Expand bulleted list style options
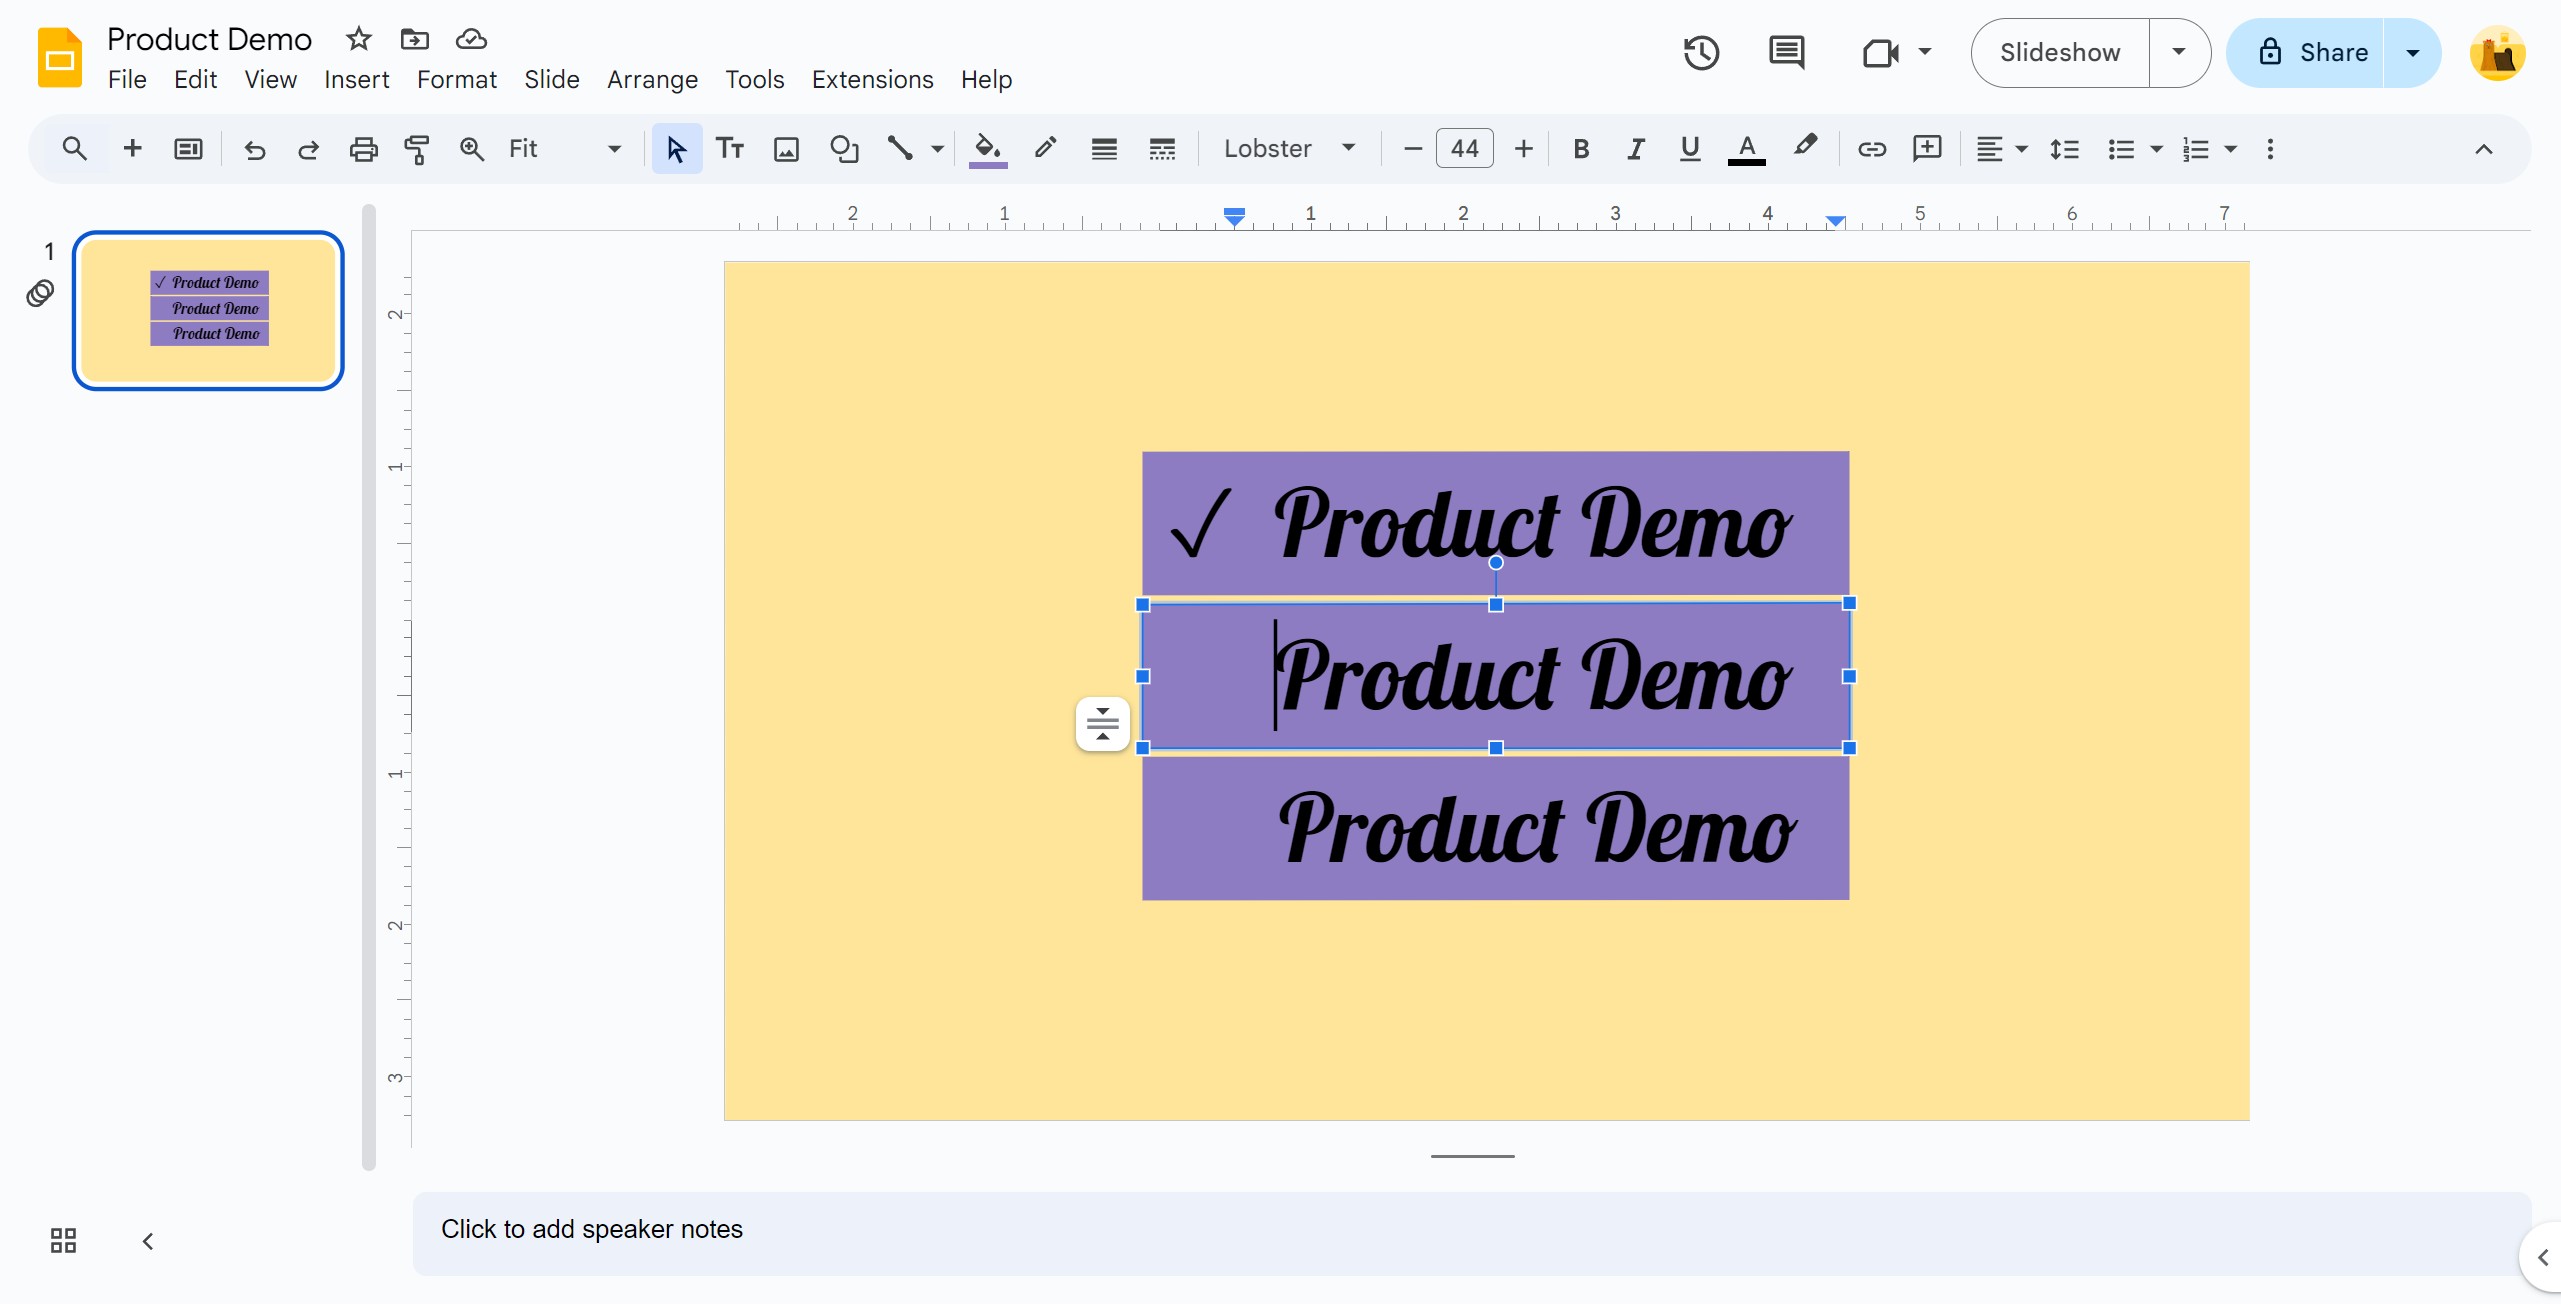Screen dimensions: 2561x1306 [x=2157, y=149]
